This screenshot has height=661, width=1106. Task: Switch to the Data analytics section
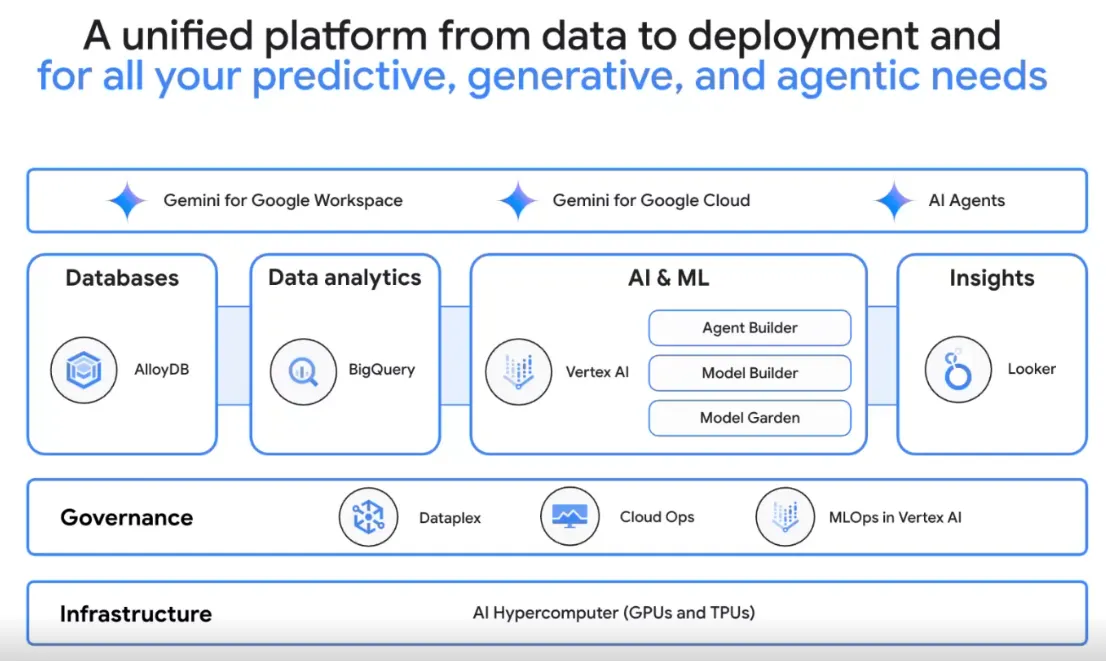pos(344,278)
